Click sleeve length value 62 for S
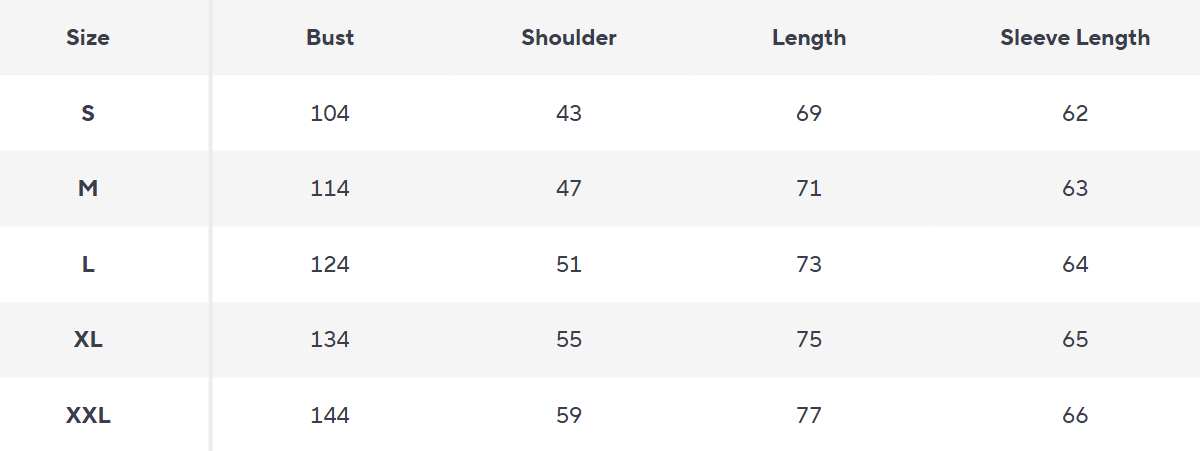The height and width of the screenshot is (451, 1200). tap(1075, 113)
